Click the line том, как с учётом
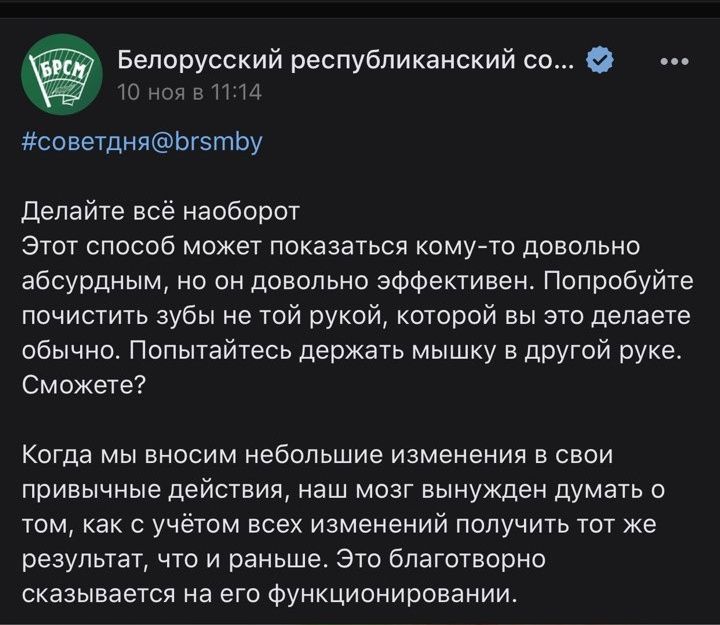The width and height of the screenshot is (720, 625). 339,525
